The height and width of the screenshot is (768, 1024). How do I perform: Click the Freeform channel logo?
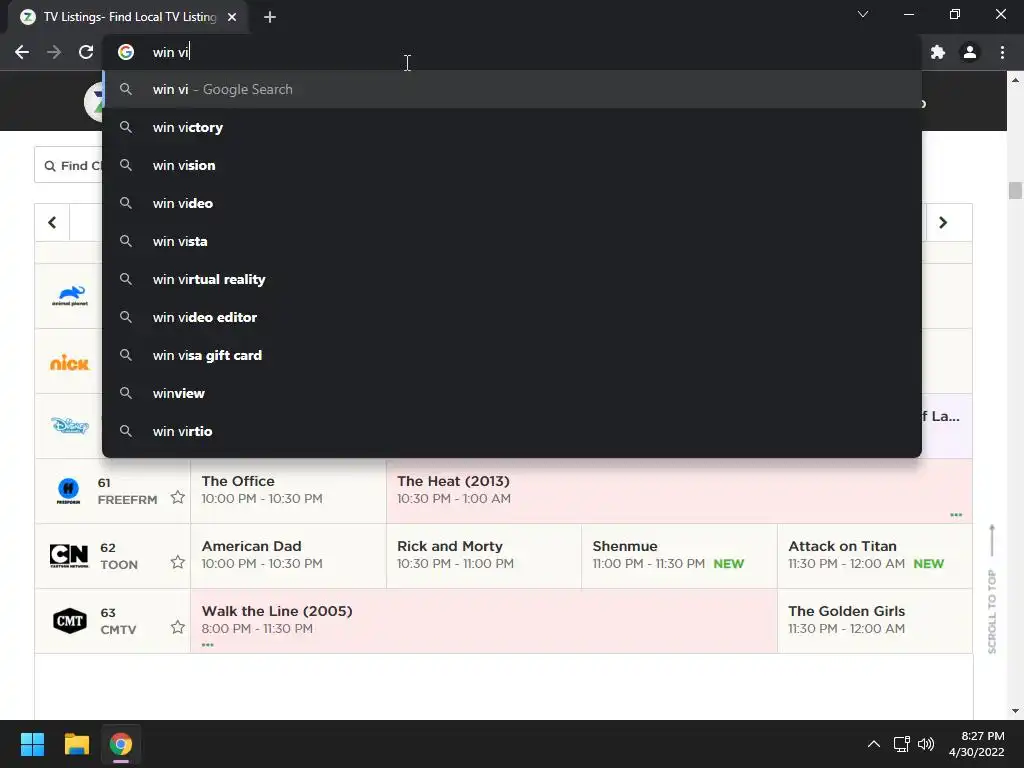tap(69, 490)
